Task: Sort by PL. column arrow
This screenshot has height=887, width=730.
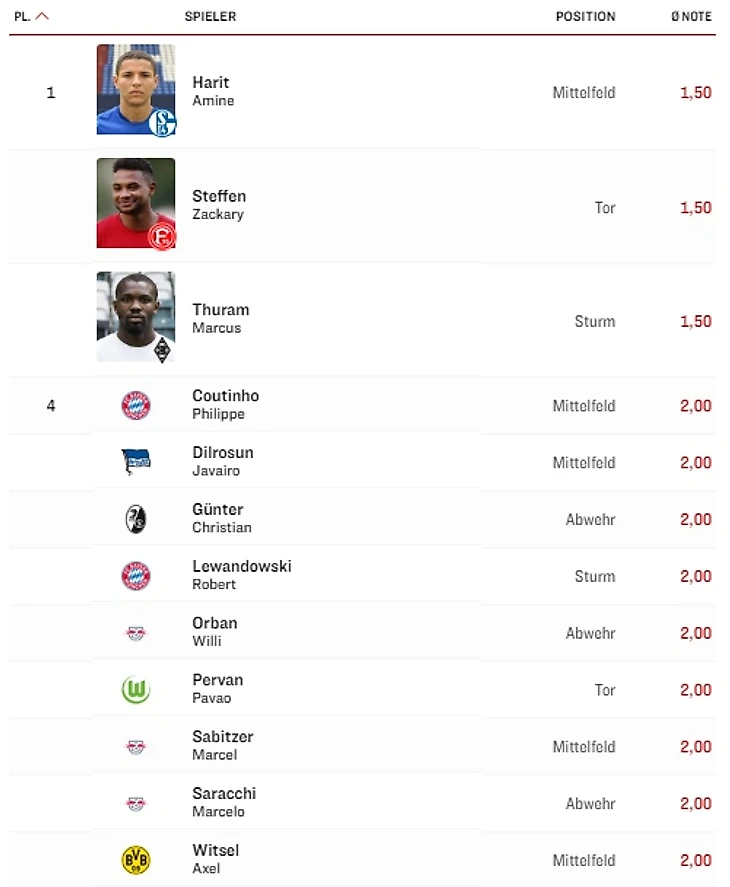Action: (42, 17)
